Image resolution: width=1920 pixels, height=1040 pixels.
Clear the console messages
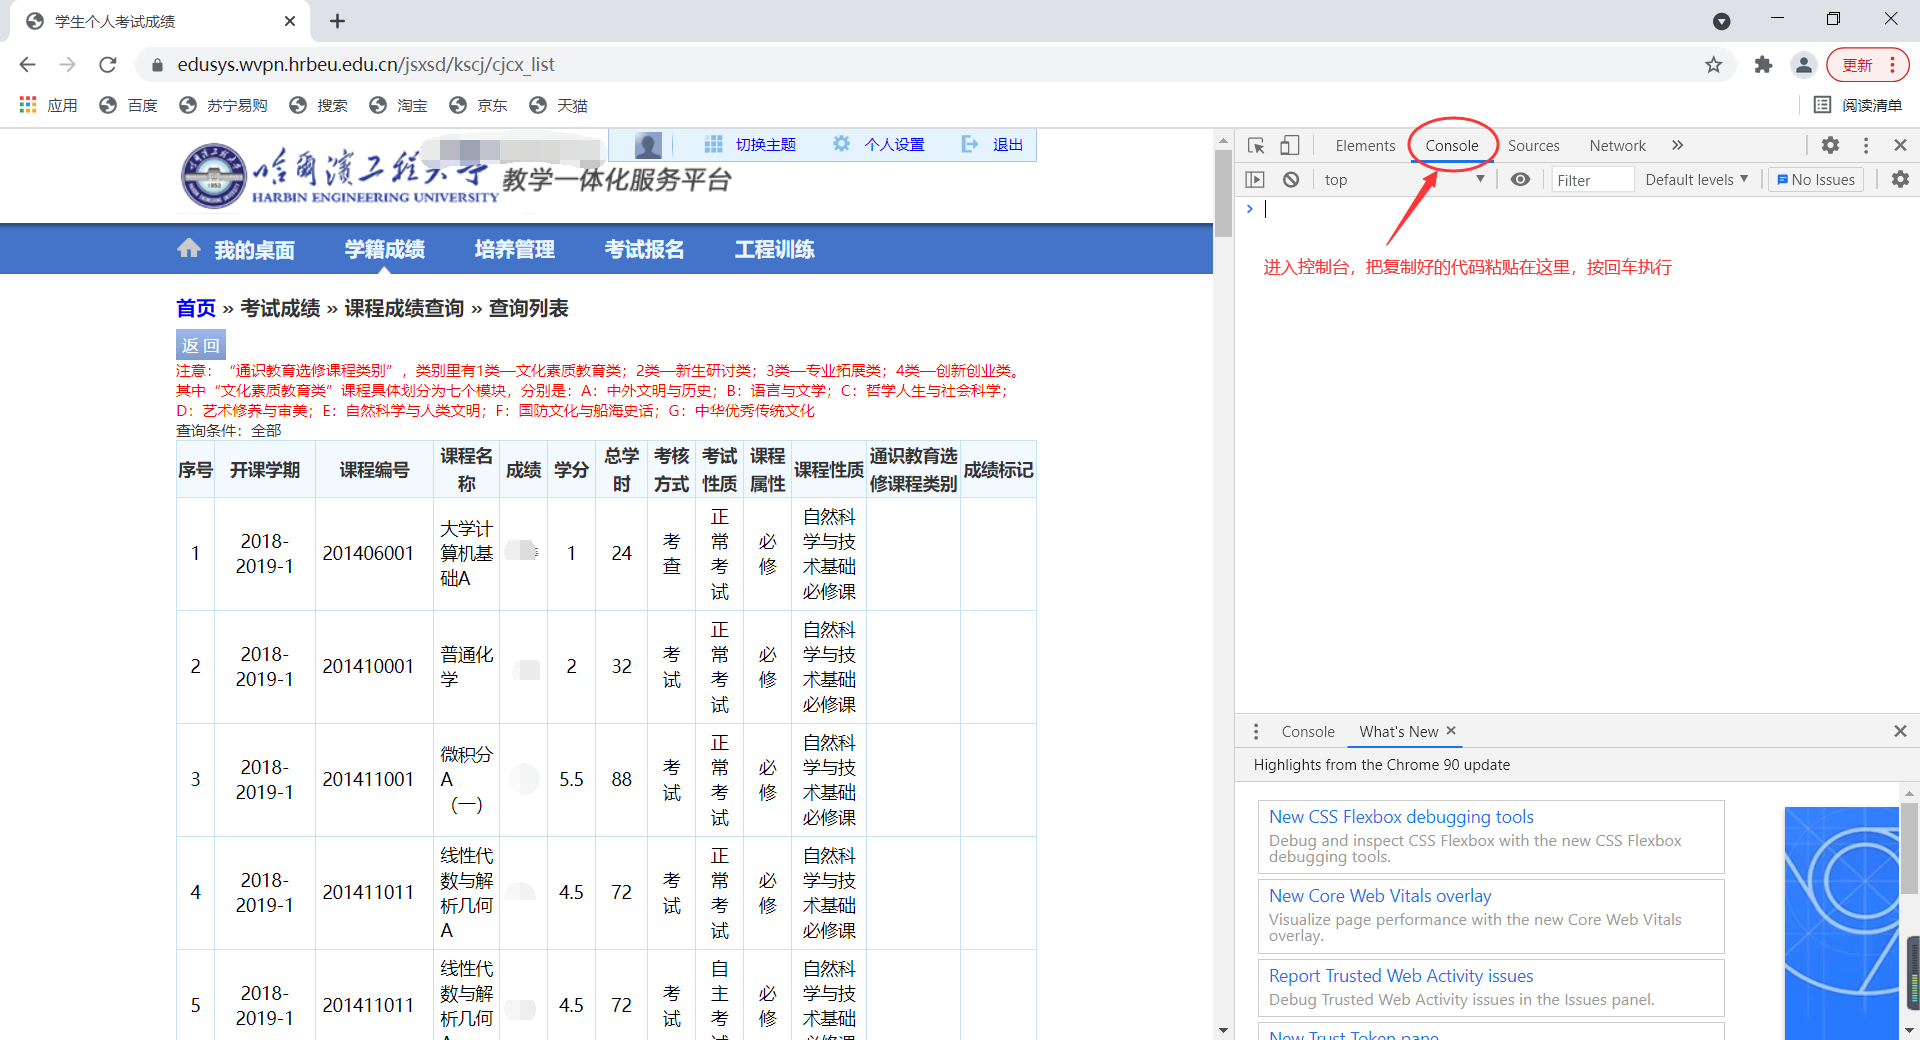[x=1292, y=179]
